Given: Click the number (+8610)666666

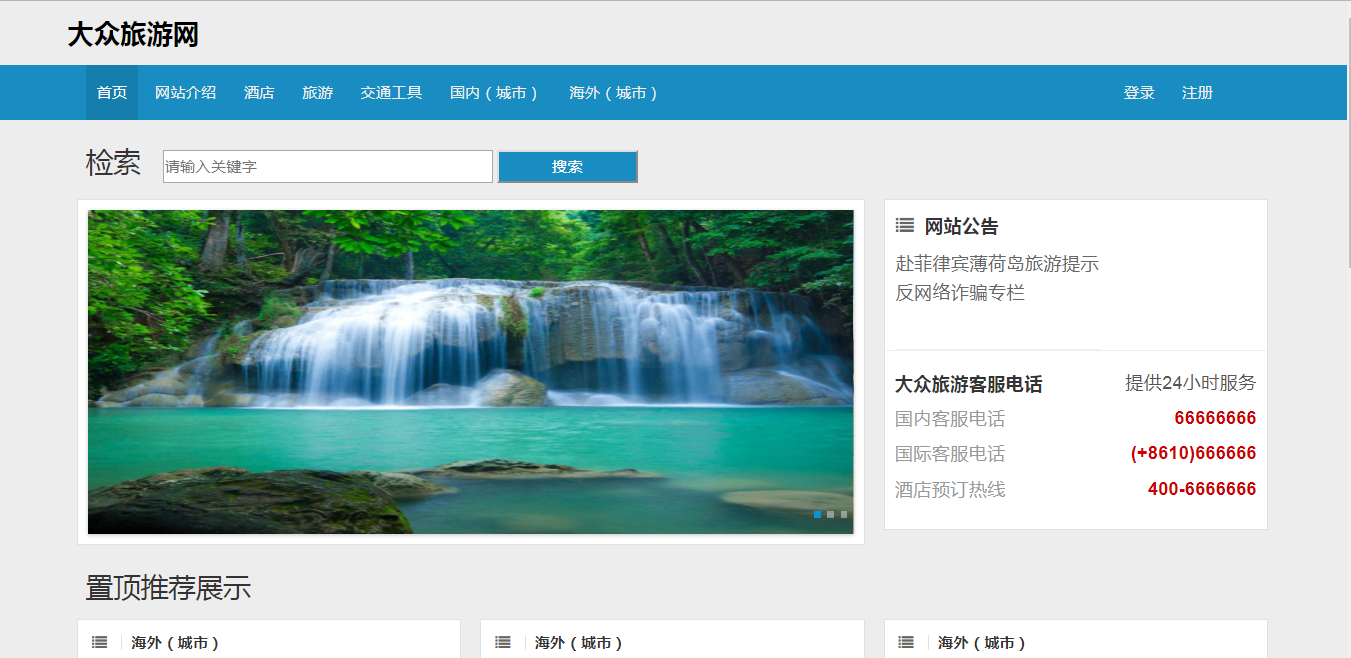Looking at the screenshot, I should pos(1193,453).
